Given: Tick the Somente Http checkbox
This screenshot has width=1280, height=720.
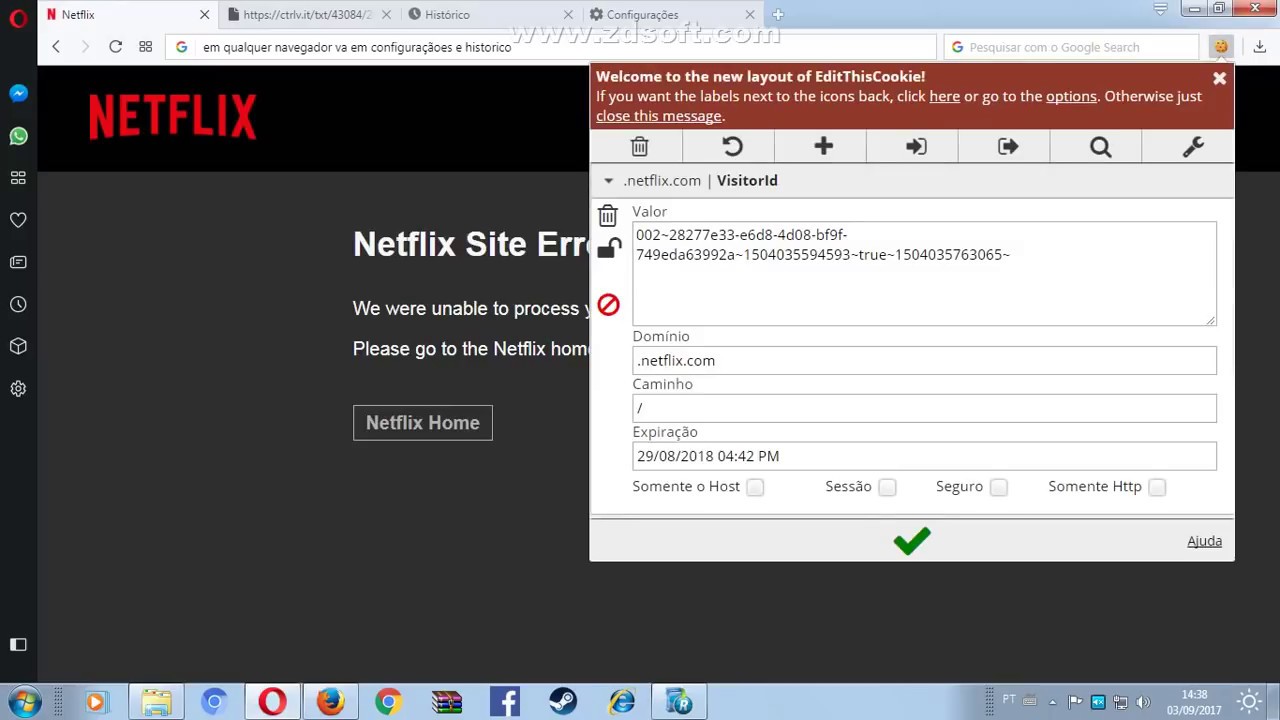Looking at the screenshot, I should tap(1157, 487).
